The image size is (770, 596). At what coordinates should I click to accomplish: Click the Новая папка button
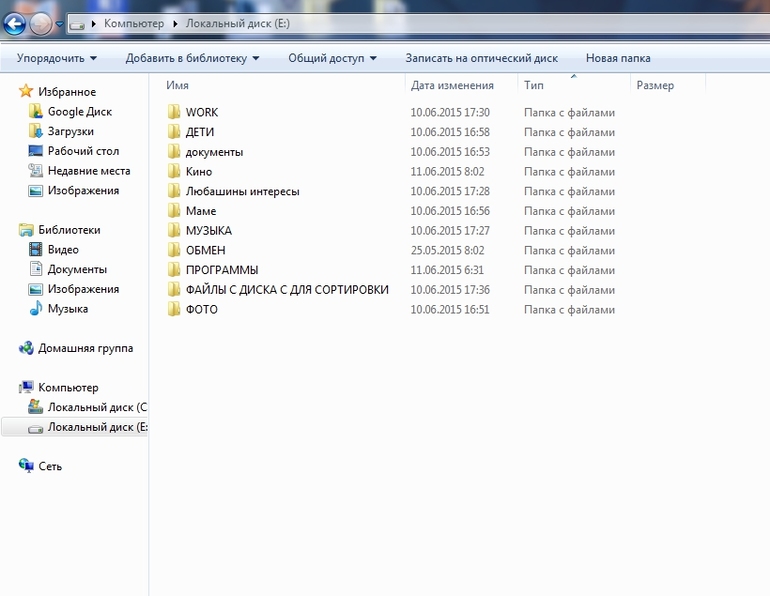click(x=618, y=58)
